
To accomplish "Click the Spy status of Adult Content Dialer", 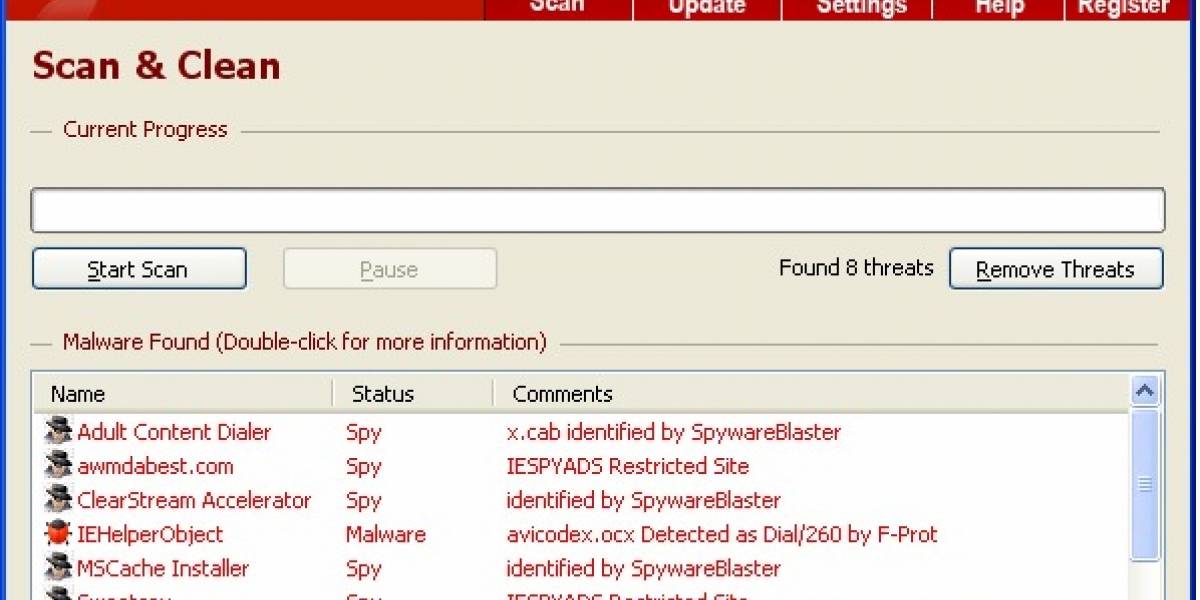I will 364,433.
